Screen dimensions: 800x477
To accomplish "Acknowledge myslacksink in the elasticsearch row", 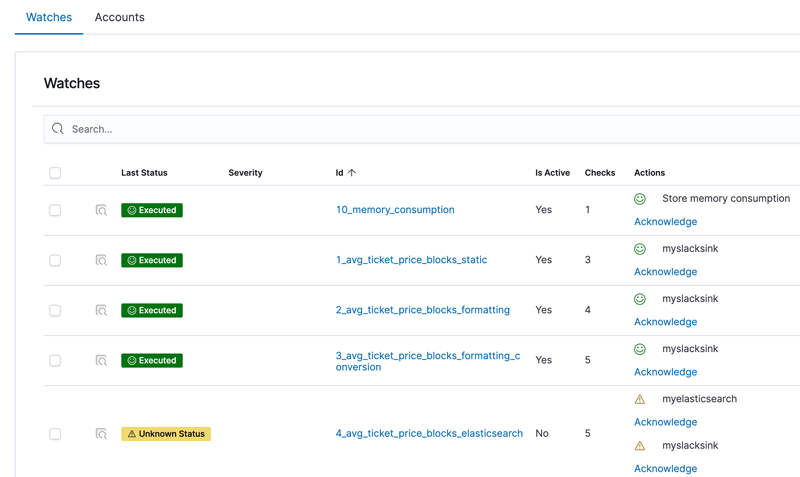I will click(665, 468).
